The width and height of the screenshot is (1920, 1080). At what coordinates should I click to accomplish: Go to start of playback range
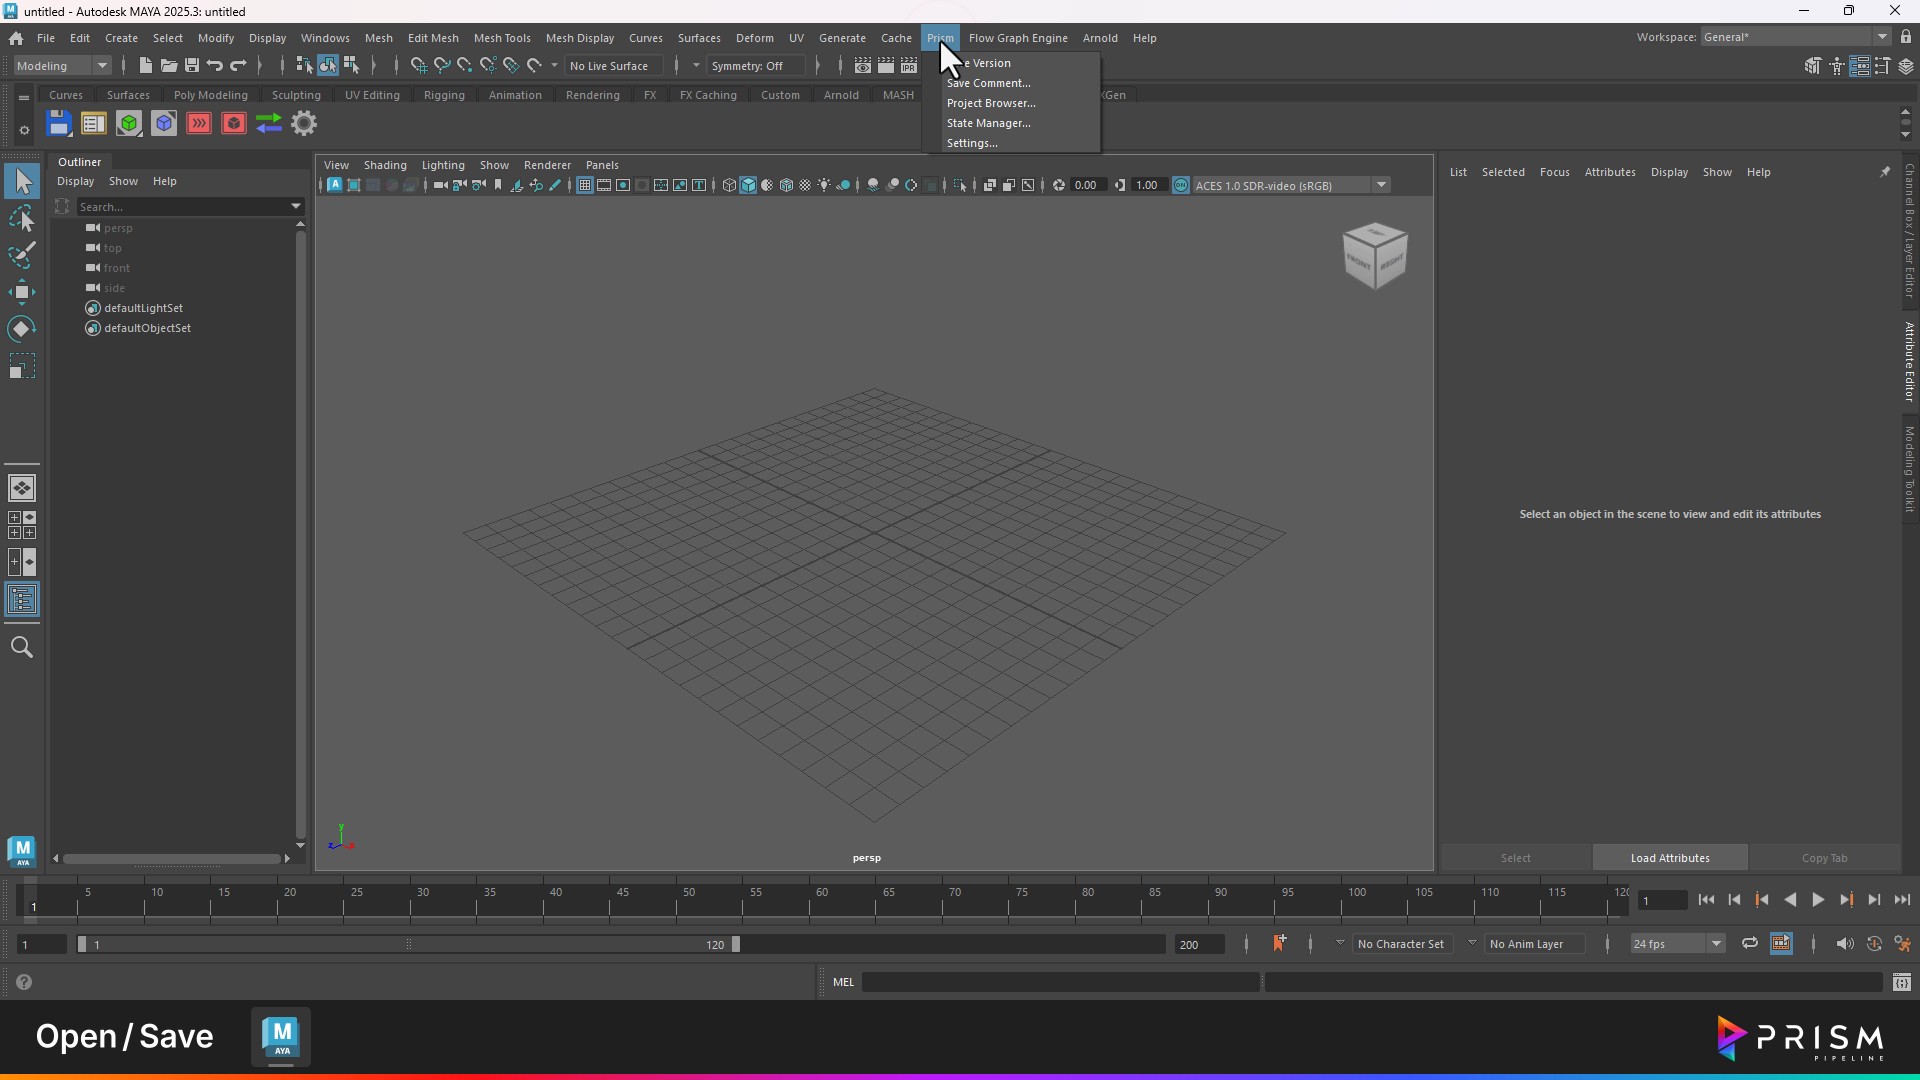point(1706,901)
